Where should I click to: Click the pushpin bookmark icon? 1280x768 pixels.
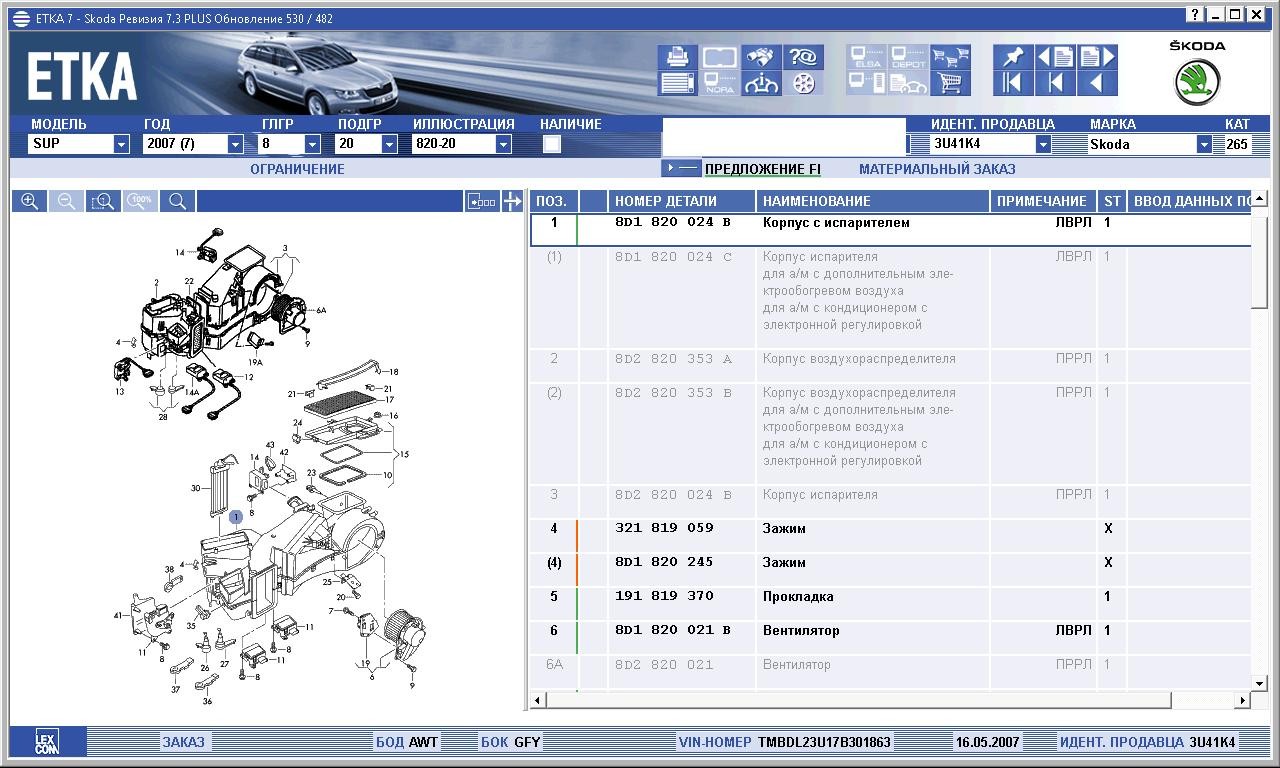click(1012, 57)
